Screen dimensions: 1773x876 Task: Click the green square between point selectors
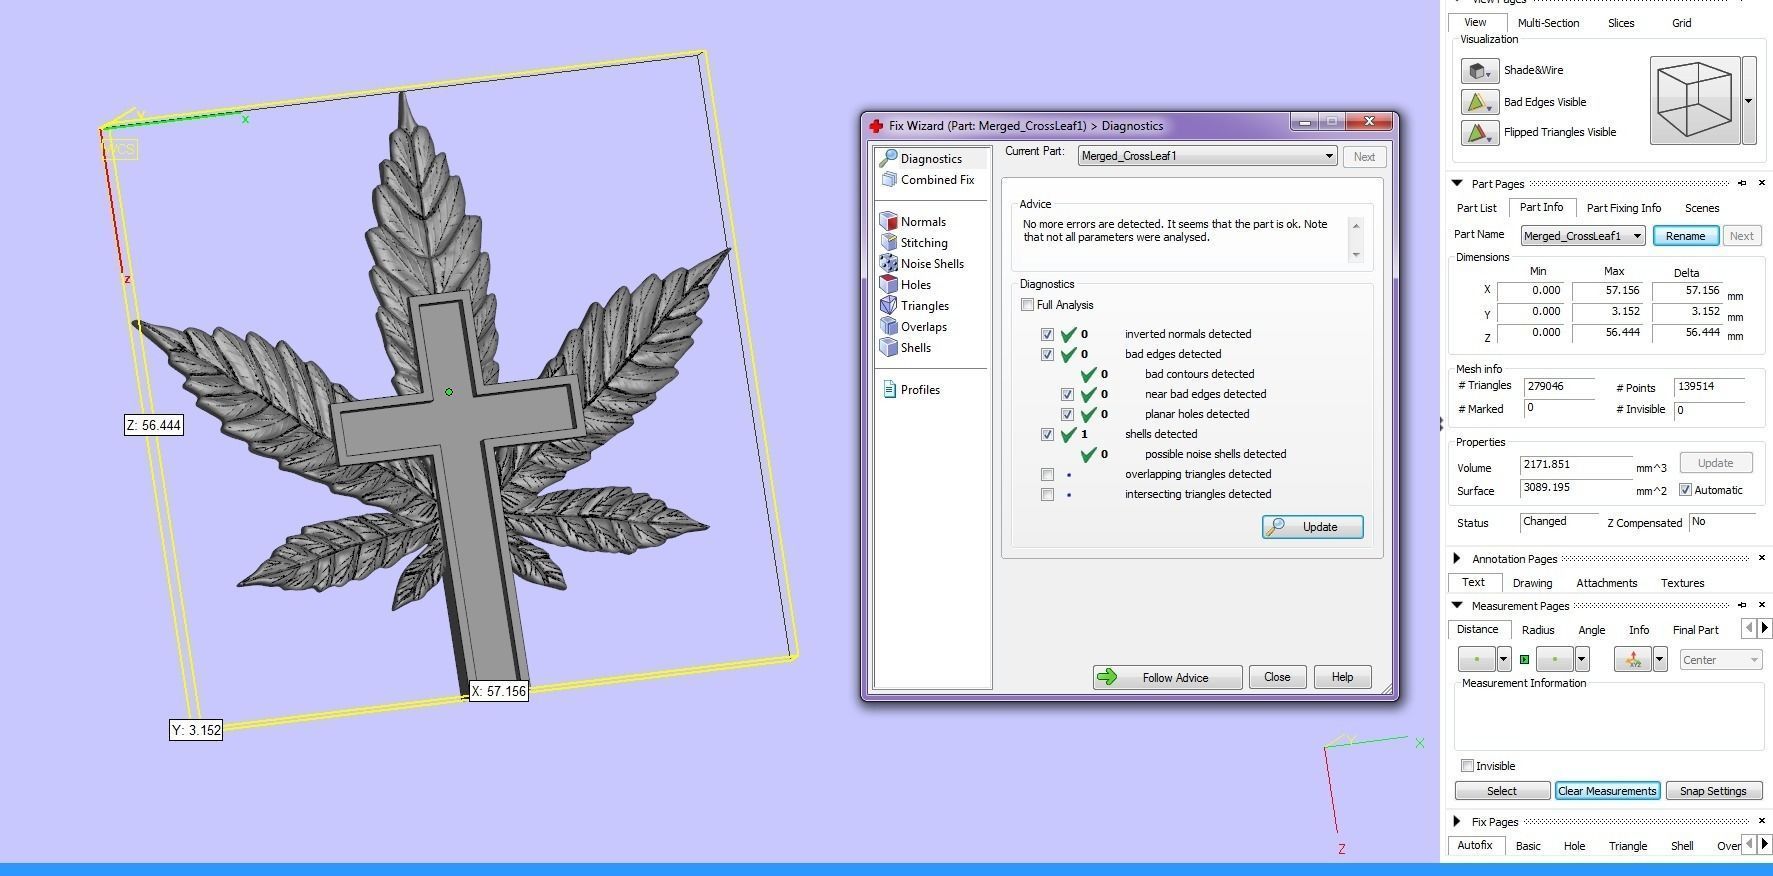pos(1524,660)
